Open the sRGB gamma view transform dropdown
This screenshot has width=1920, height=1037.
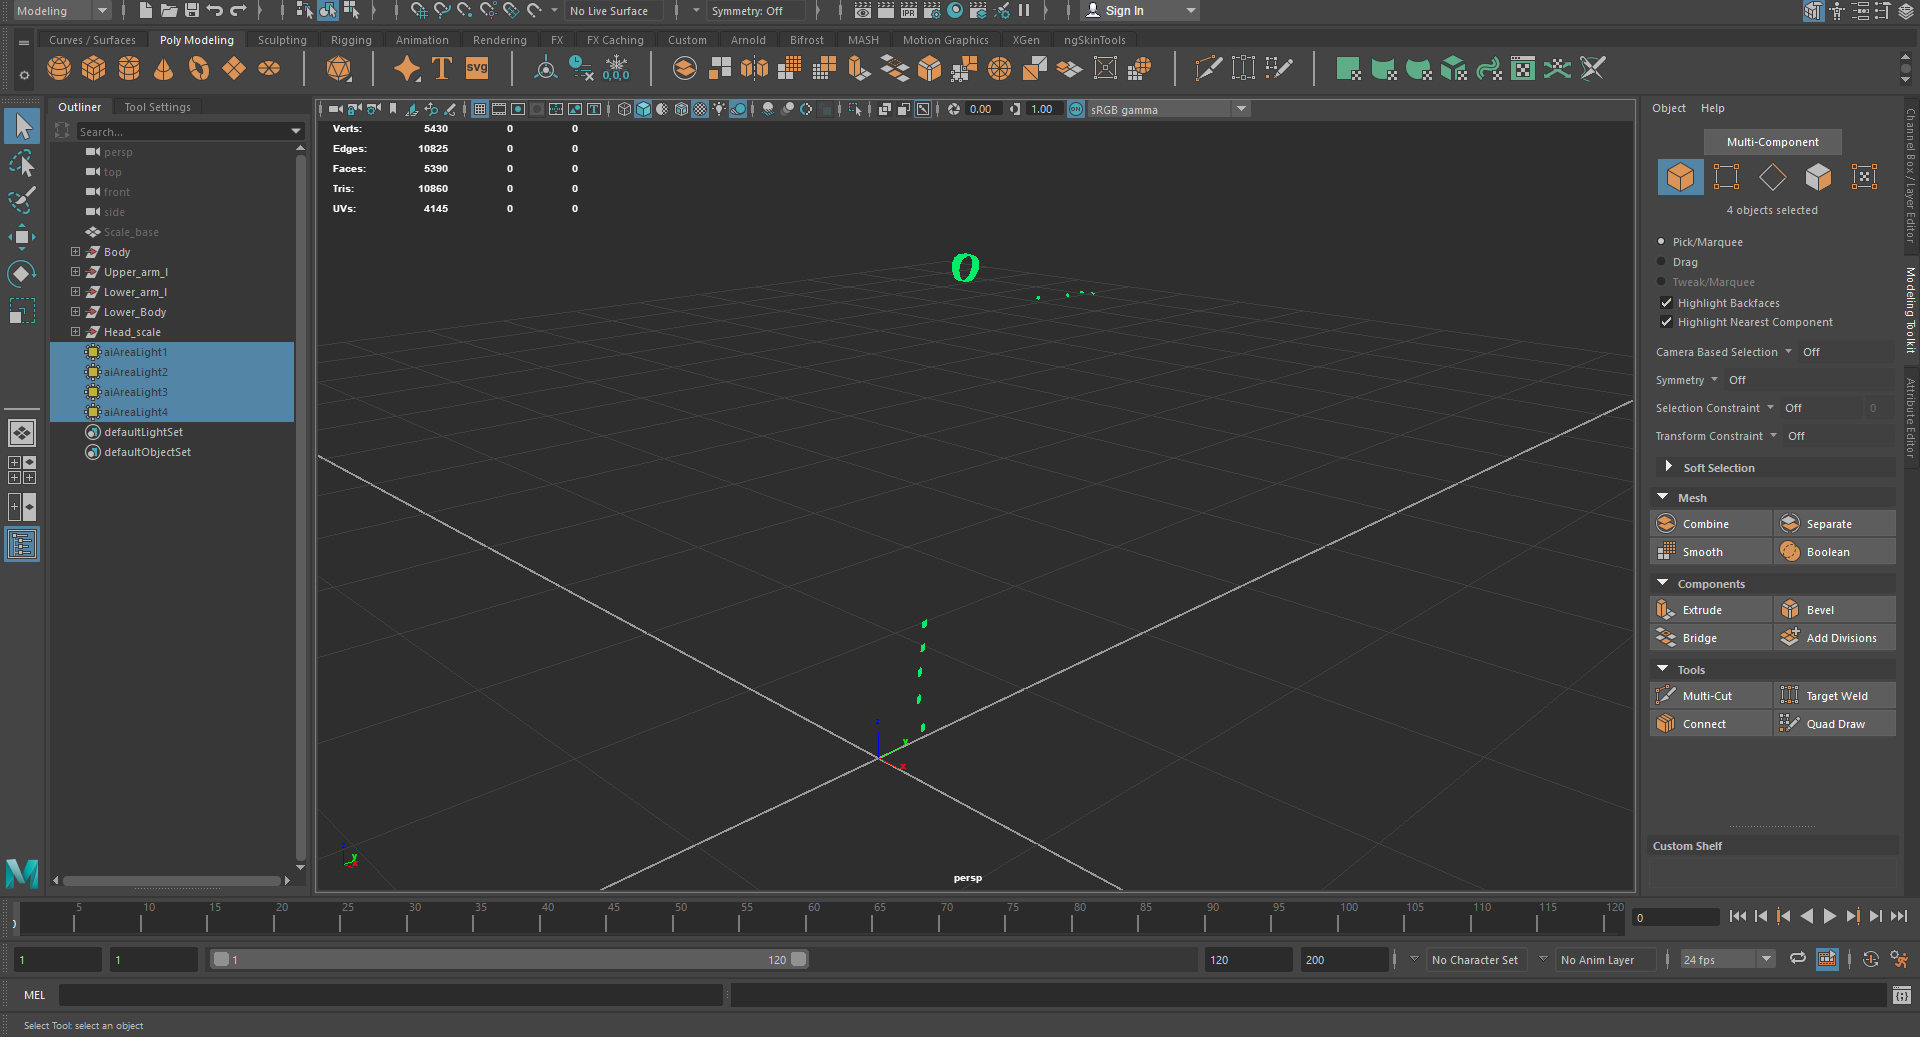pos(1241,109)
